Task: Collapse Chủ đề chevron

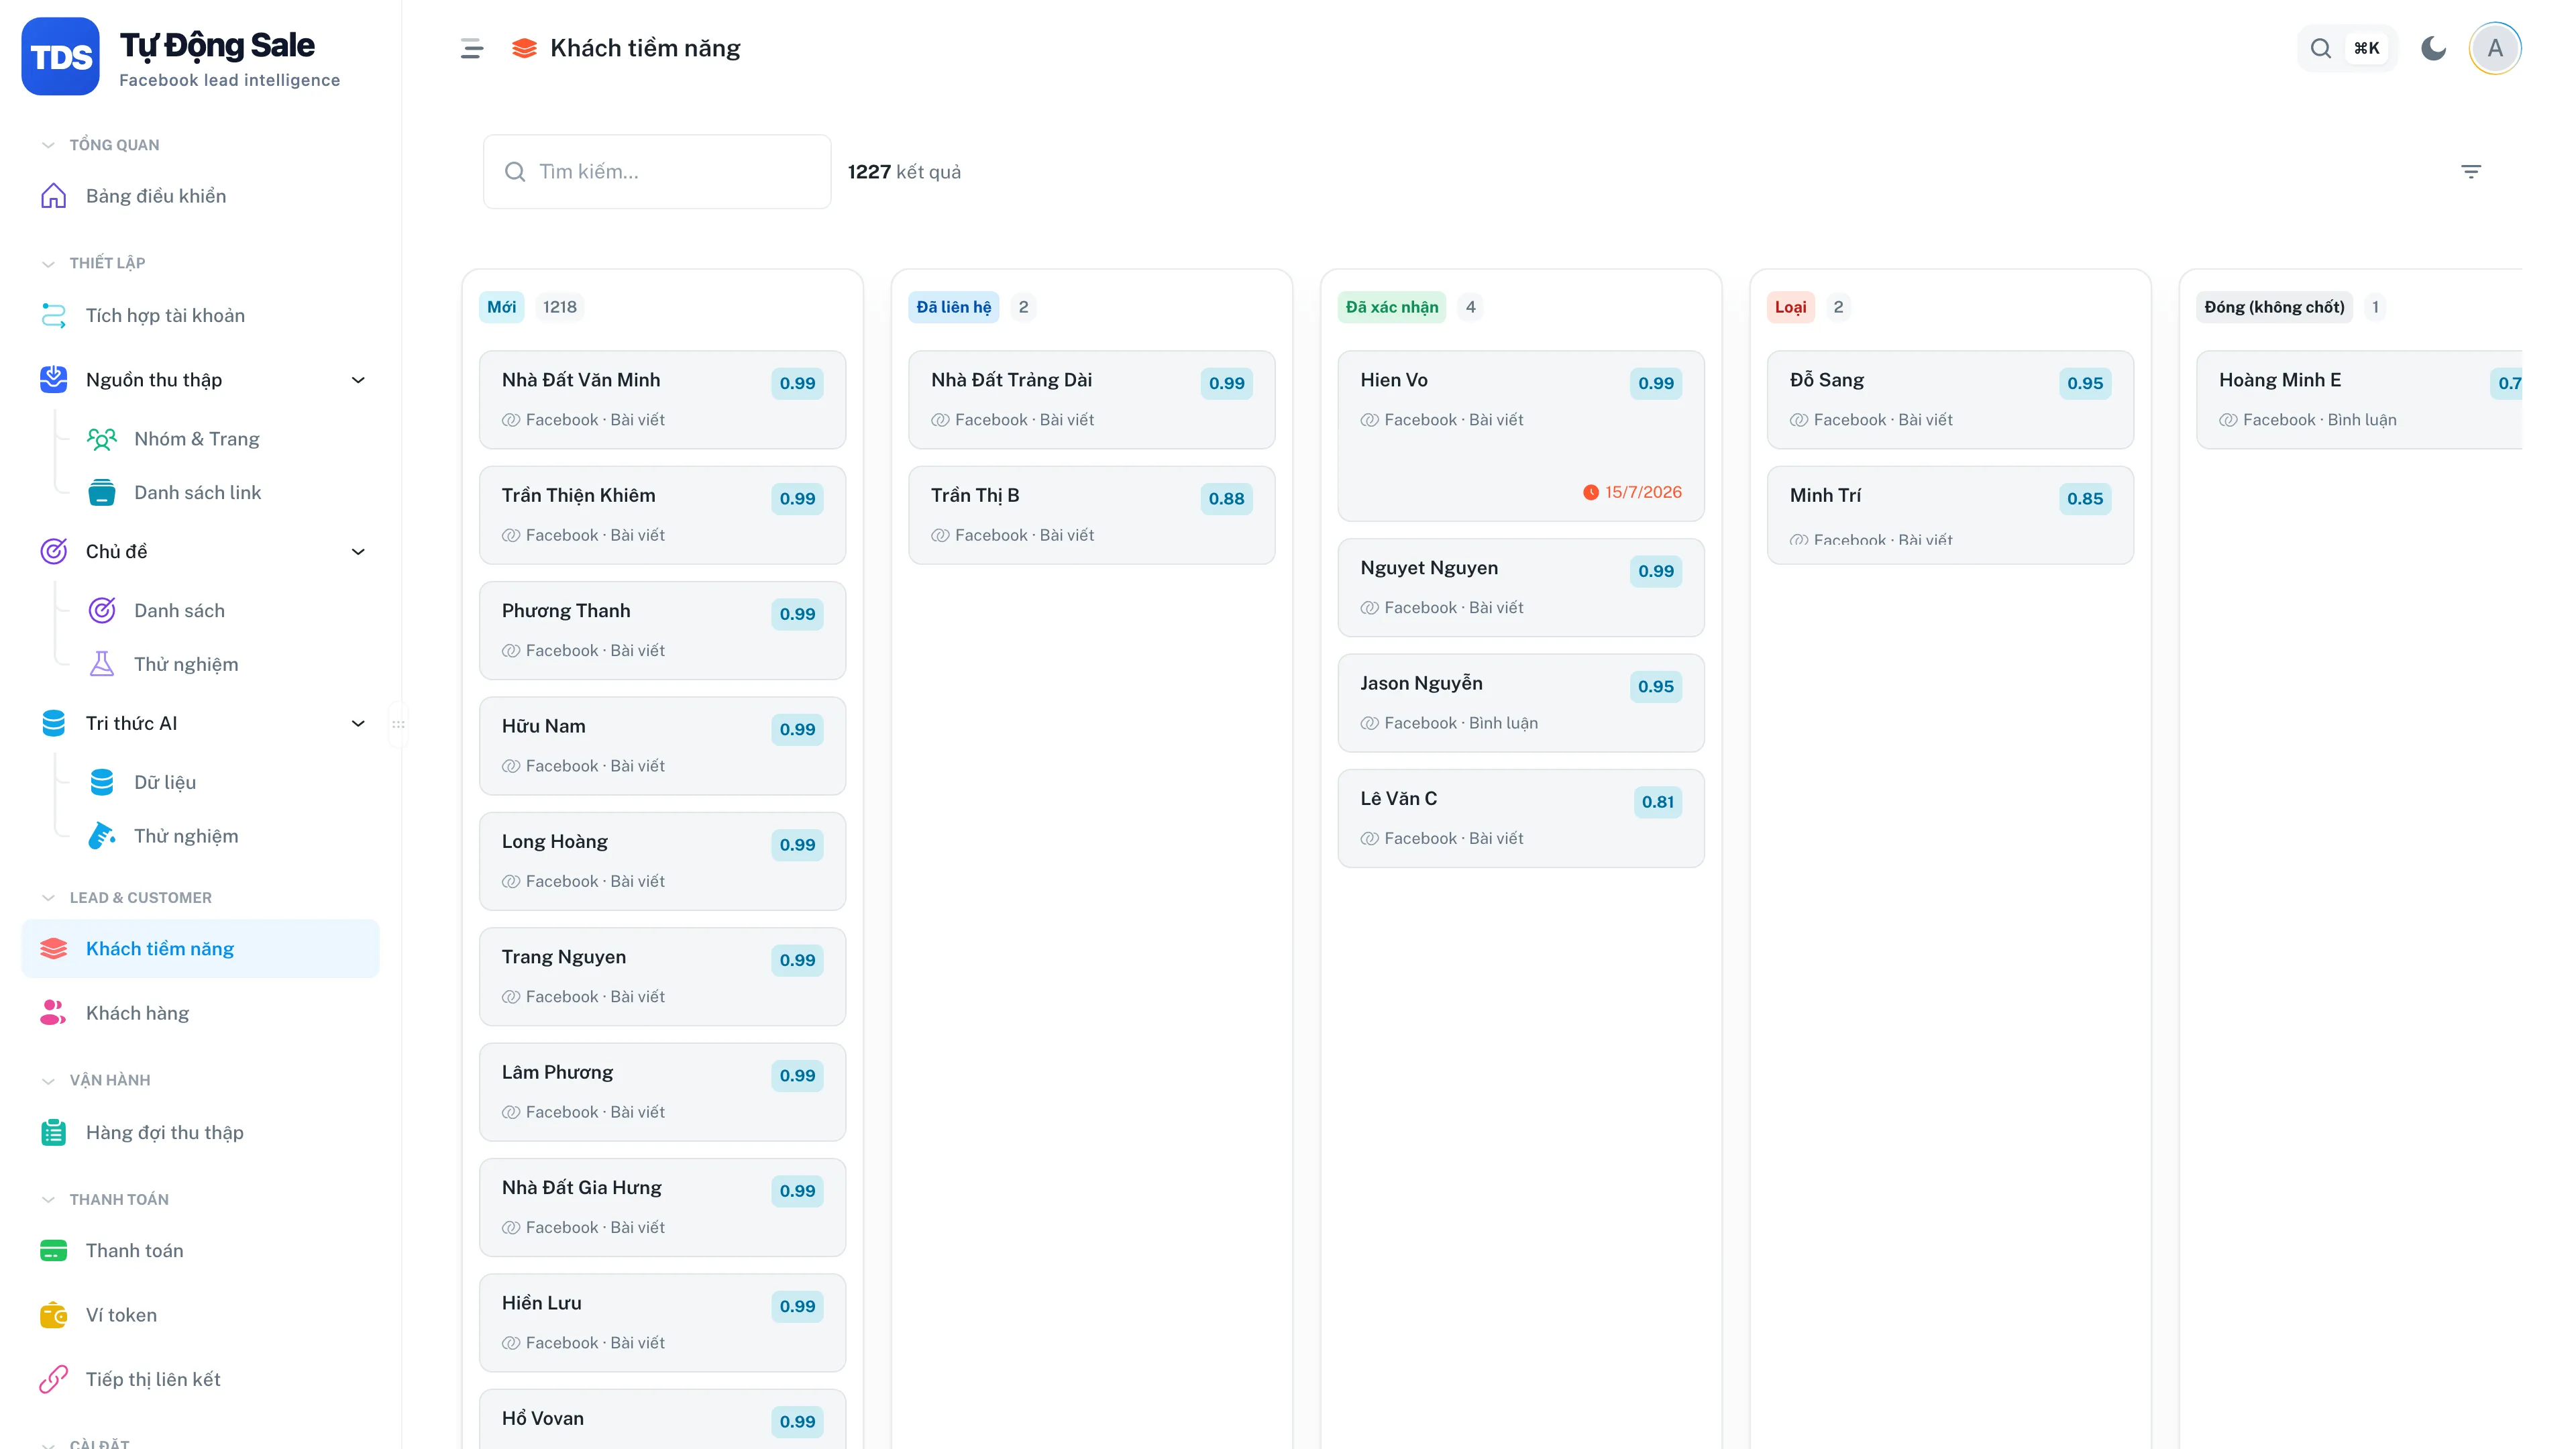Action: click(x=358, y=552)
